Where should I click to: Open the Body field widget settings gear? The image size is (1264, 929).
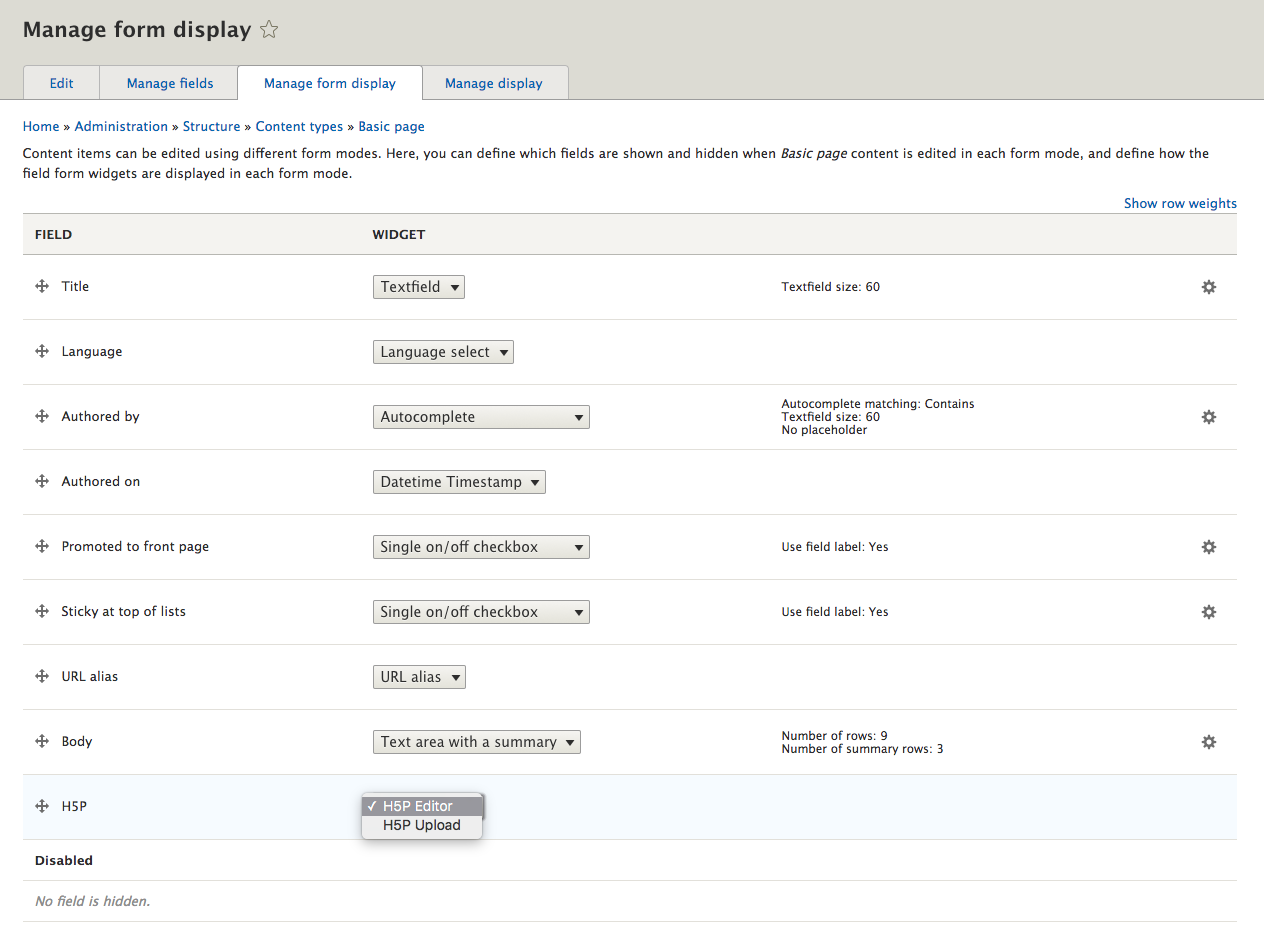pyautogui.click(x=1208, y=742)
